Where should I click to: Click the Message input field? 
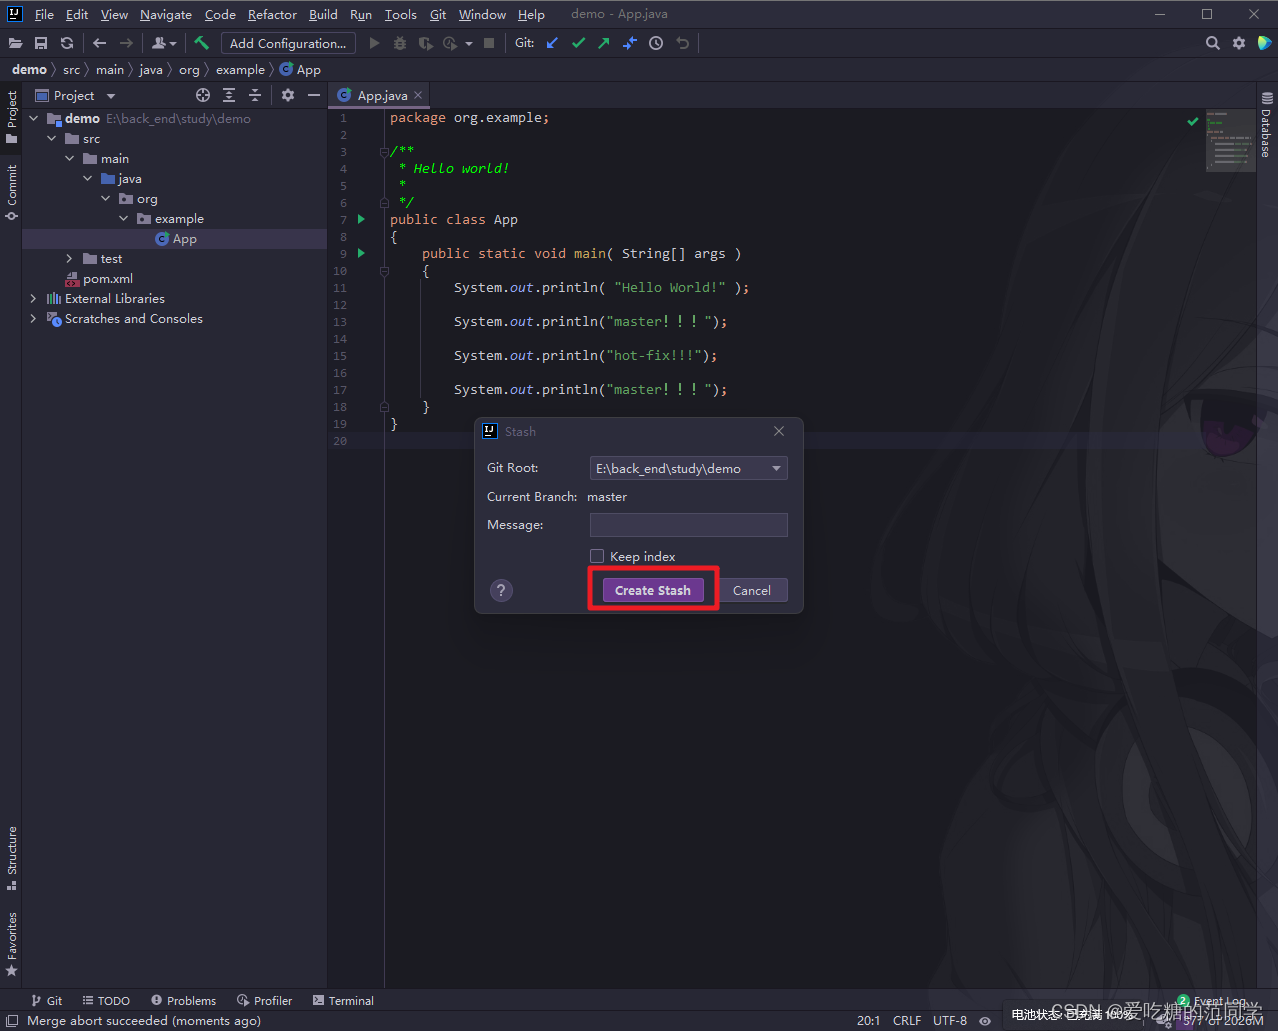(689, 525)
